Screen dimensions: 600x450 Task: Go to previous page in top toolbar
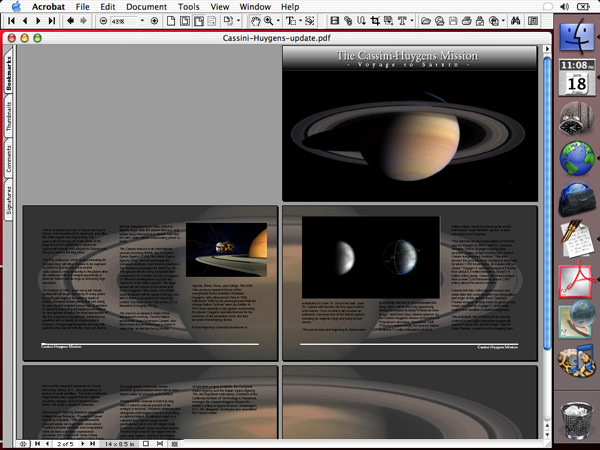[x=25, y=21]
